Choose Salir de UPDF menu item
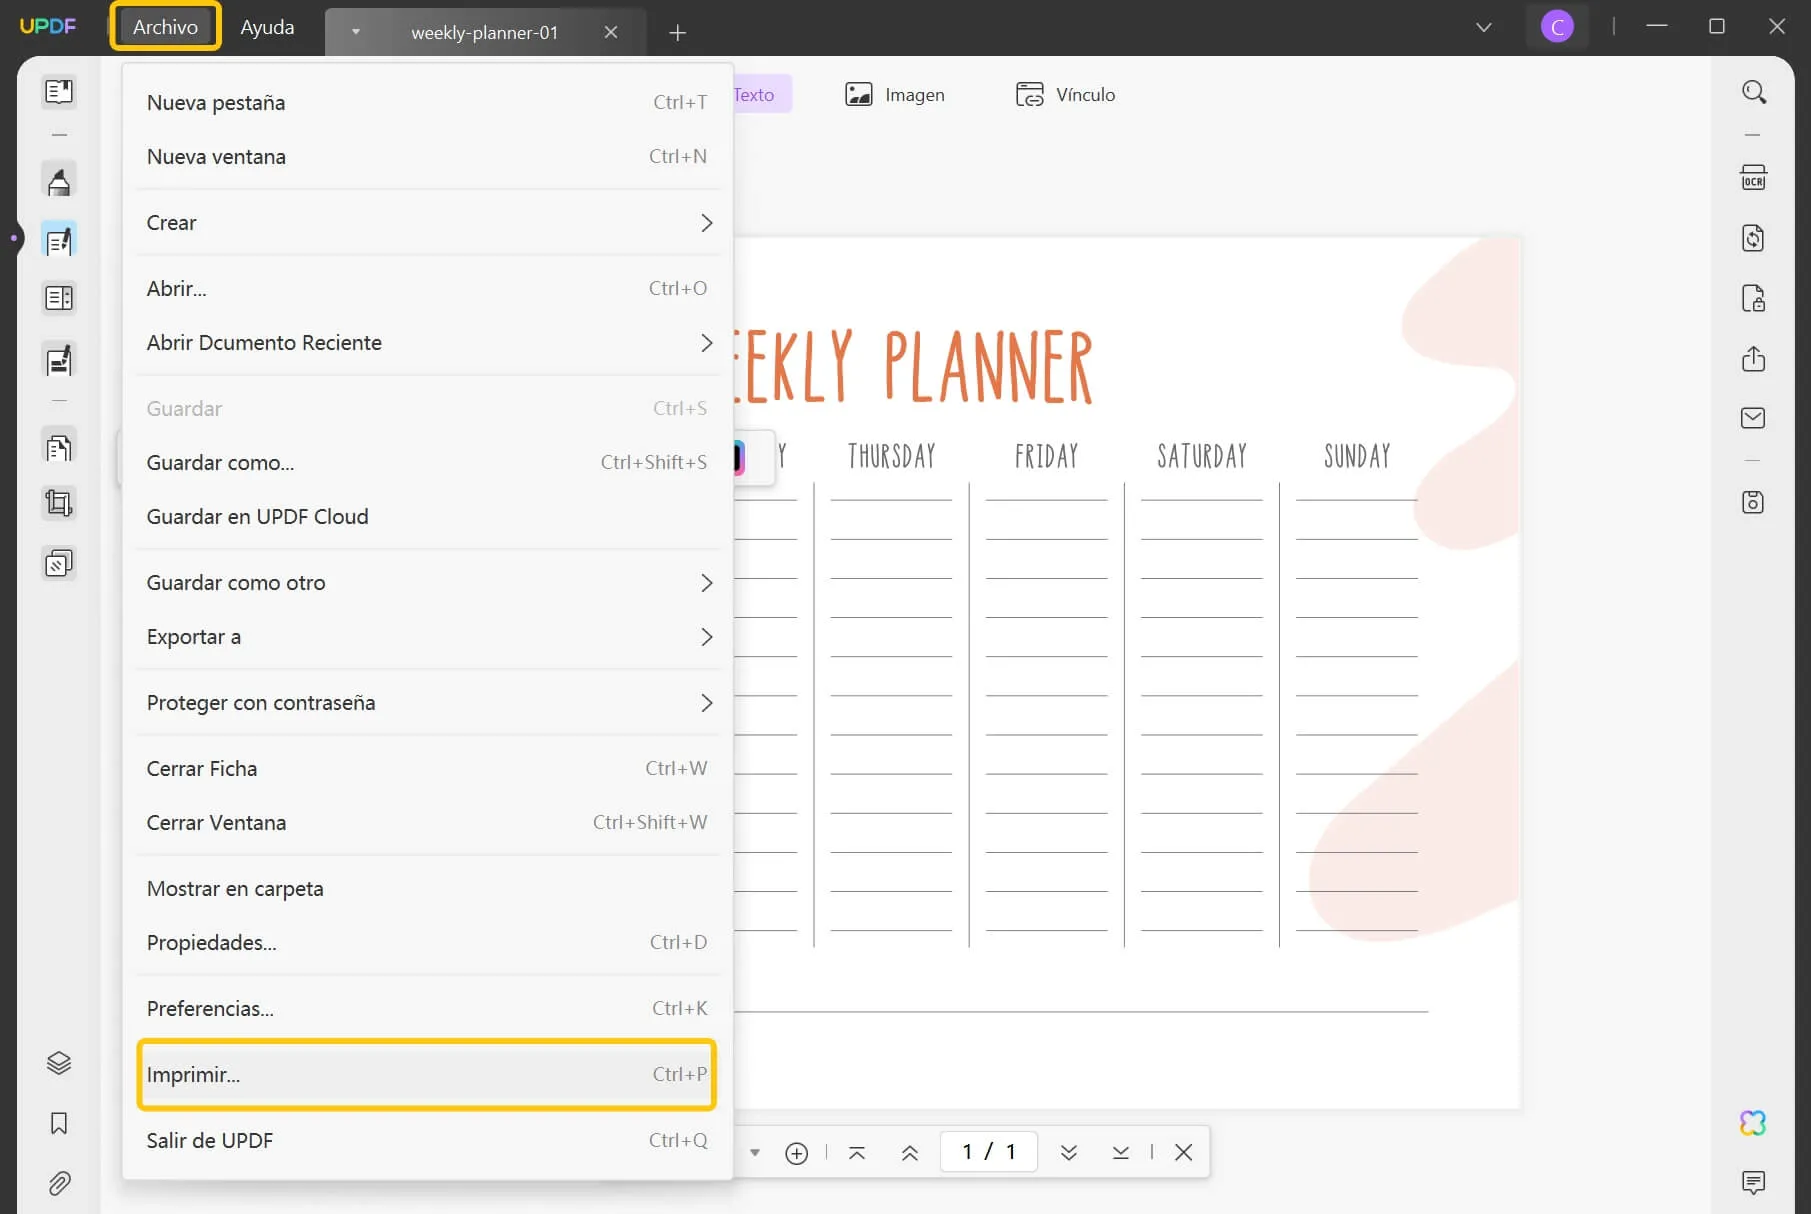 point(428,1141)
